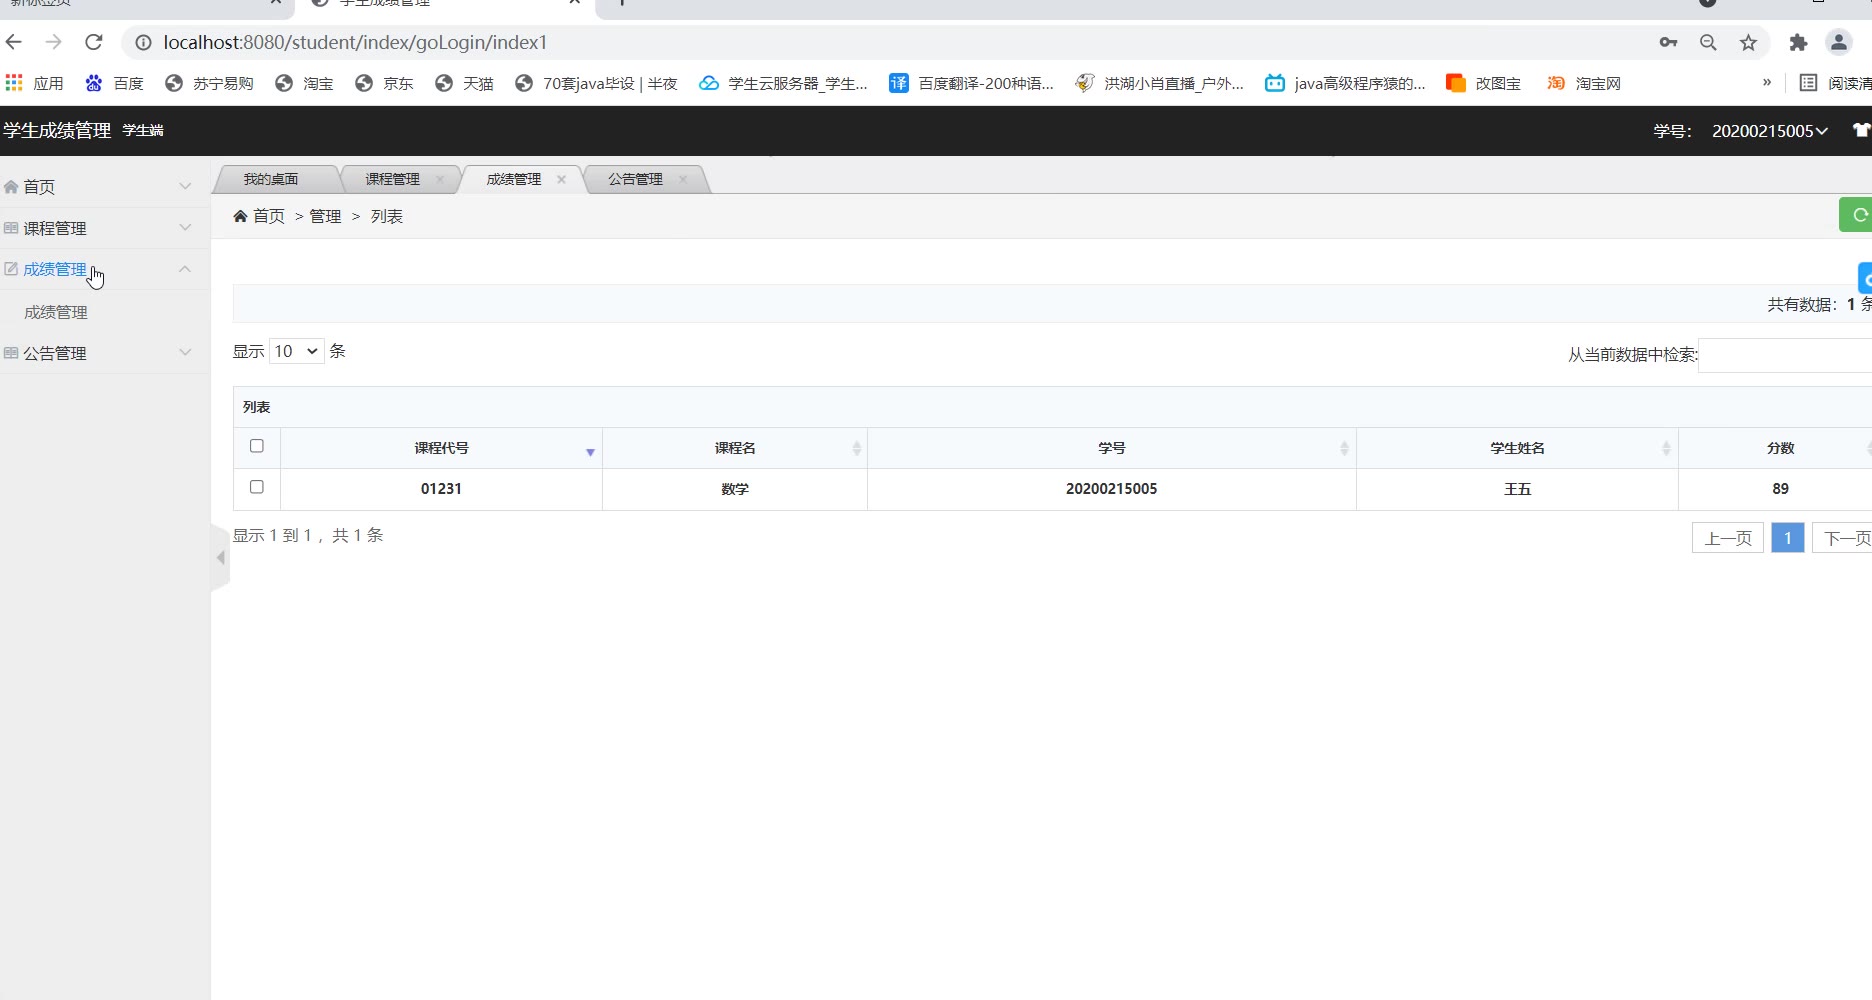
Task: Open the 学生云服务器 bookmark
Action: pyautogui.click(x=783, y=83)
